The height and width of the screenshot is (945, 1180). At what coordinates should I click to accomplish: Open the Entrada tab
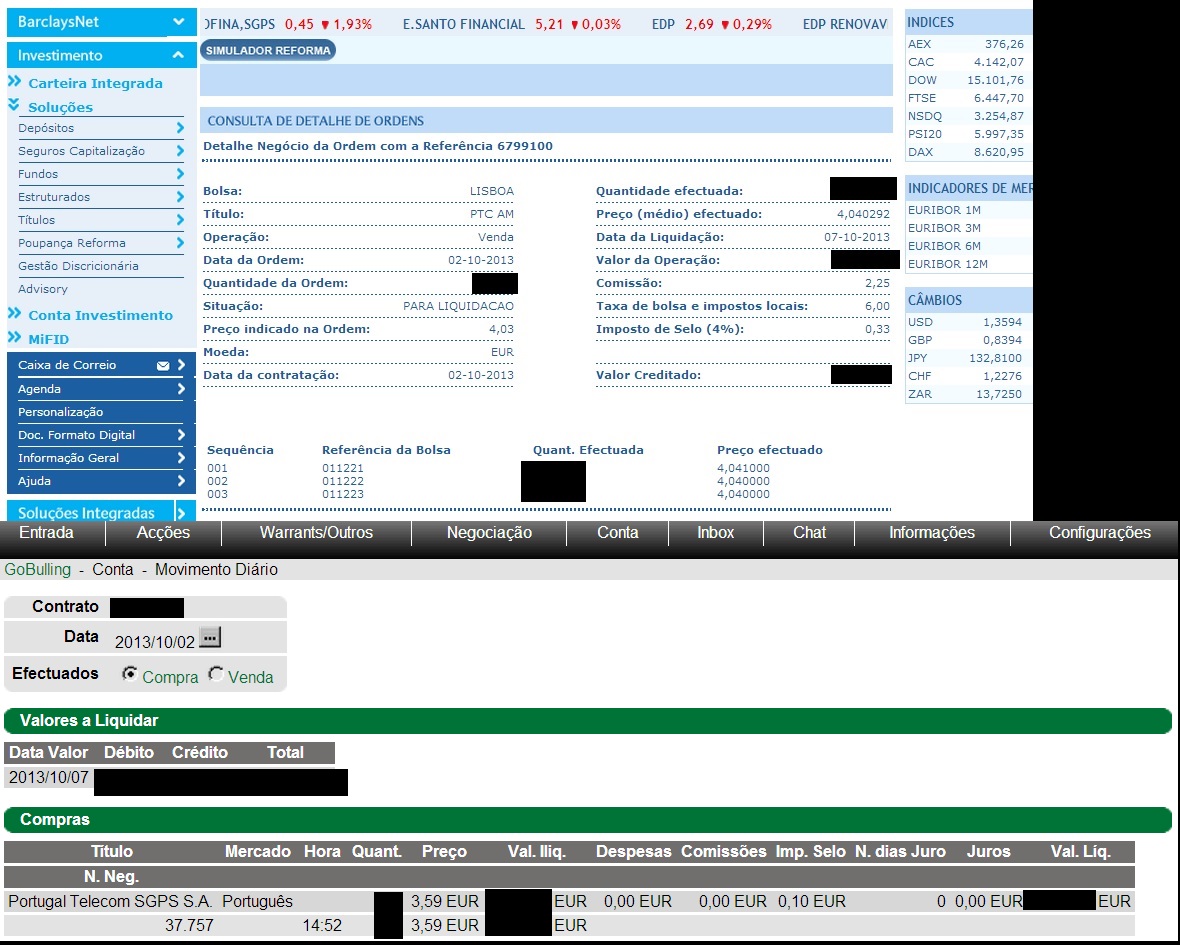click(47, 533)
